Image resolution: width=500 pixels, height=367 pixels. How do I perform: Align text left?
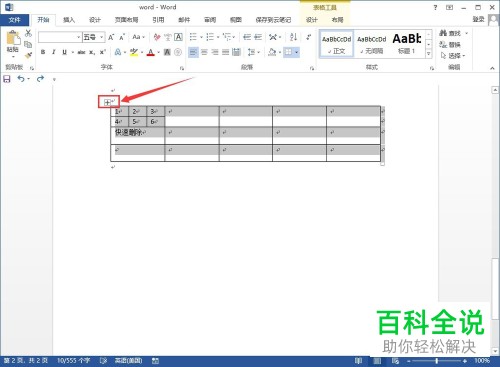(x=193, y=52)
